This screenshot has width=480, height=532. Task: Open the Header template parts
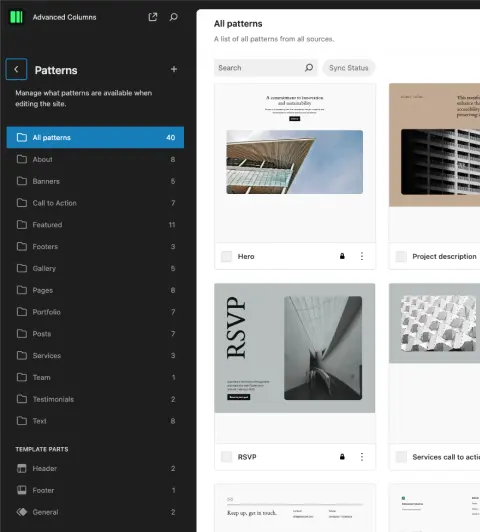(95, 468)
